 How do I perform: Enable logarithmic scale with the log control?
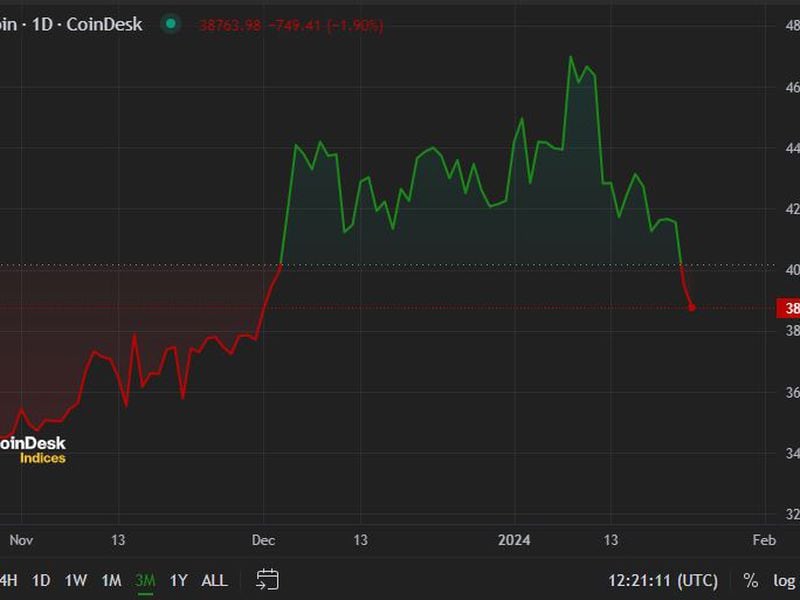point(783,580)
